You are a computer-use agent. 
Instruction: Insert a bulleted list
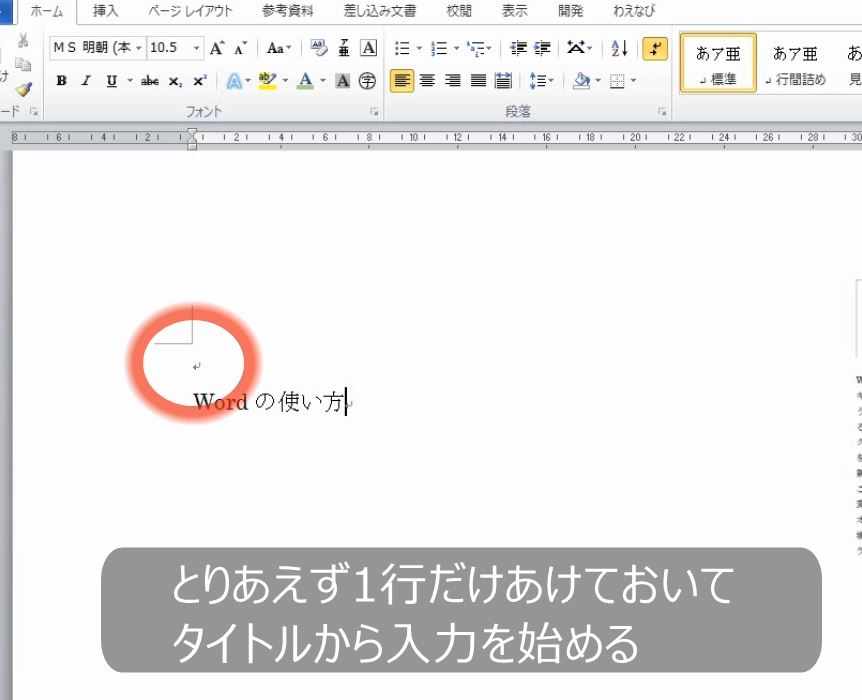click(402, 48)
